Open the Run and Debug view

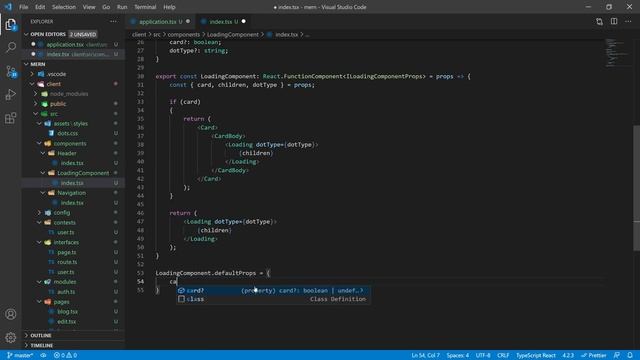tap(11, 95)
